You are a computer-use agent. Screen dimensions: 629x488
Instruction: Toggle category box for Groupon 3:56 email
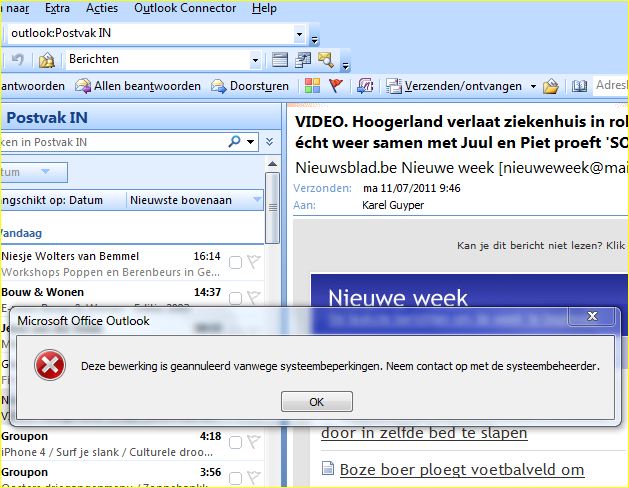point(235,478)
